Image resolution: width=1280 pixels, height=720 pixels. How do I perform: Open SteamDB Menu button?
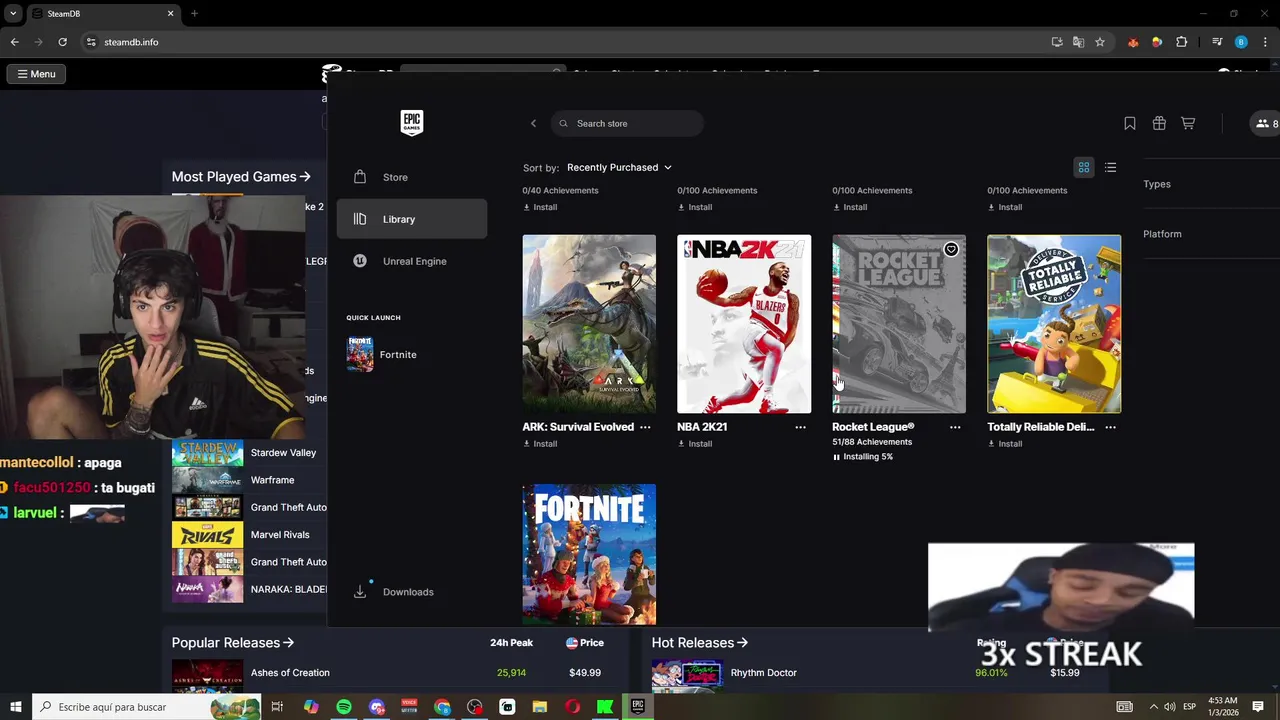click(x=37, y=74)
